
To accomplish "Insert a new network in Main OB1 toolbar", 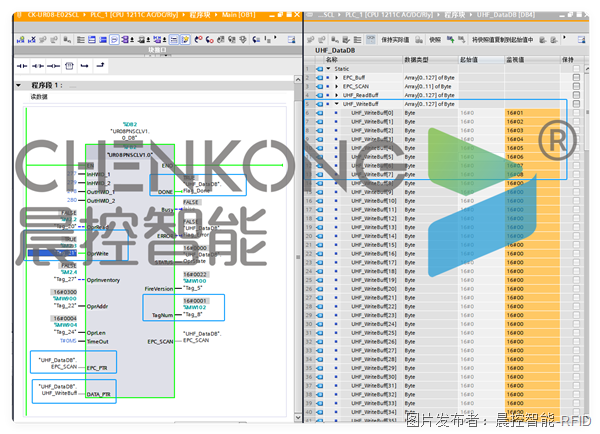I will pyautogui.click(x=21, y=39).
